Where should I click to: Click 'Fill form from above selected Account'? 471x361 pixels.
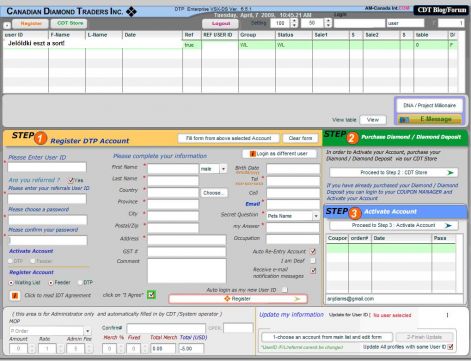pos(228,138)
